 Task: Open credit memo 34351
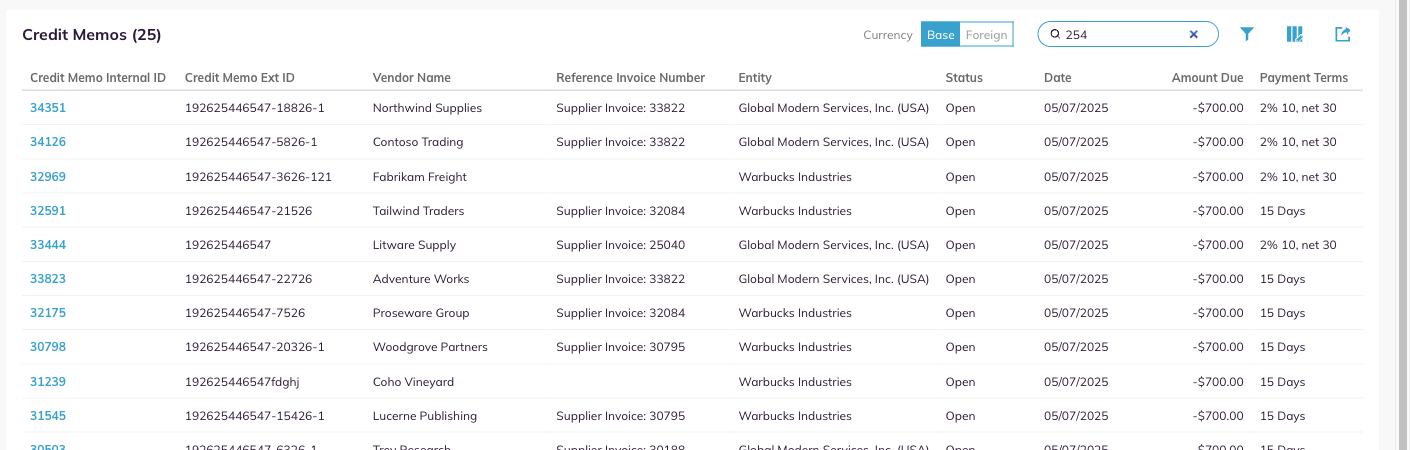(x=48, y=108)
